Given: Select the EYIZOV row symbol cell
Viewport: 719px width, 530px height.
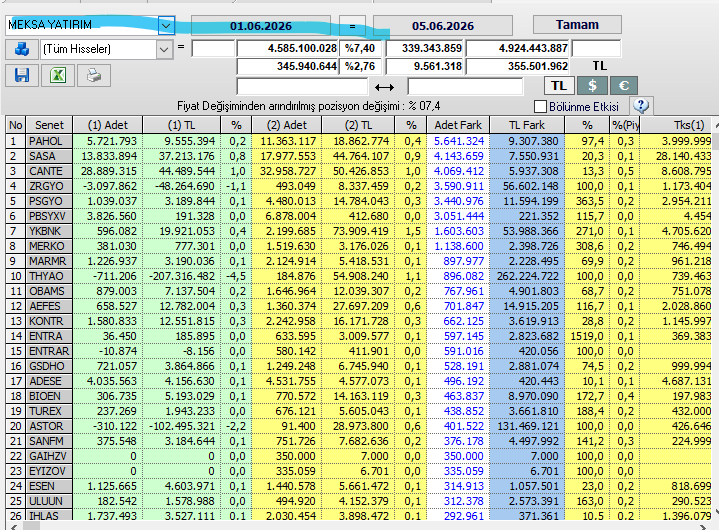Looking at the screenshot, I should (x=49, y=471).
